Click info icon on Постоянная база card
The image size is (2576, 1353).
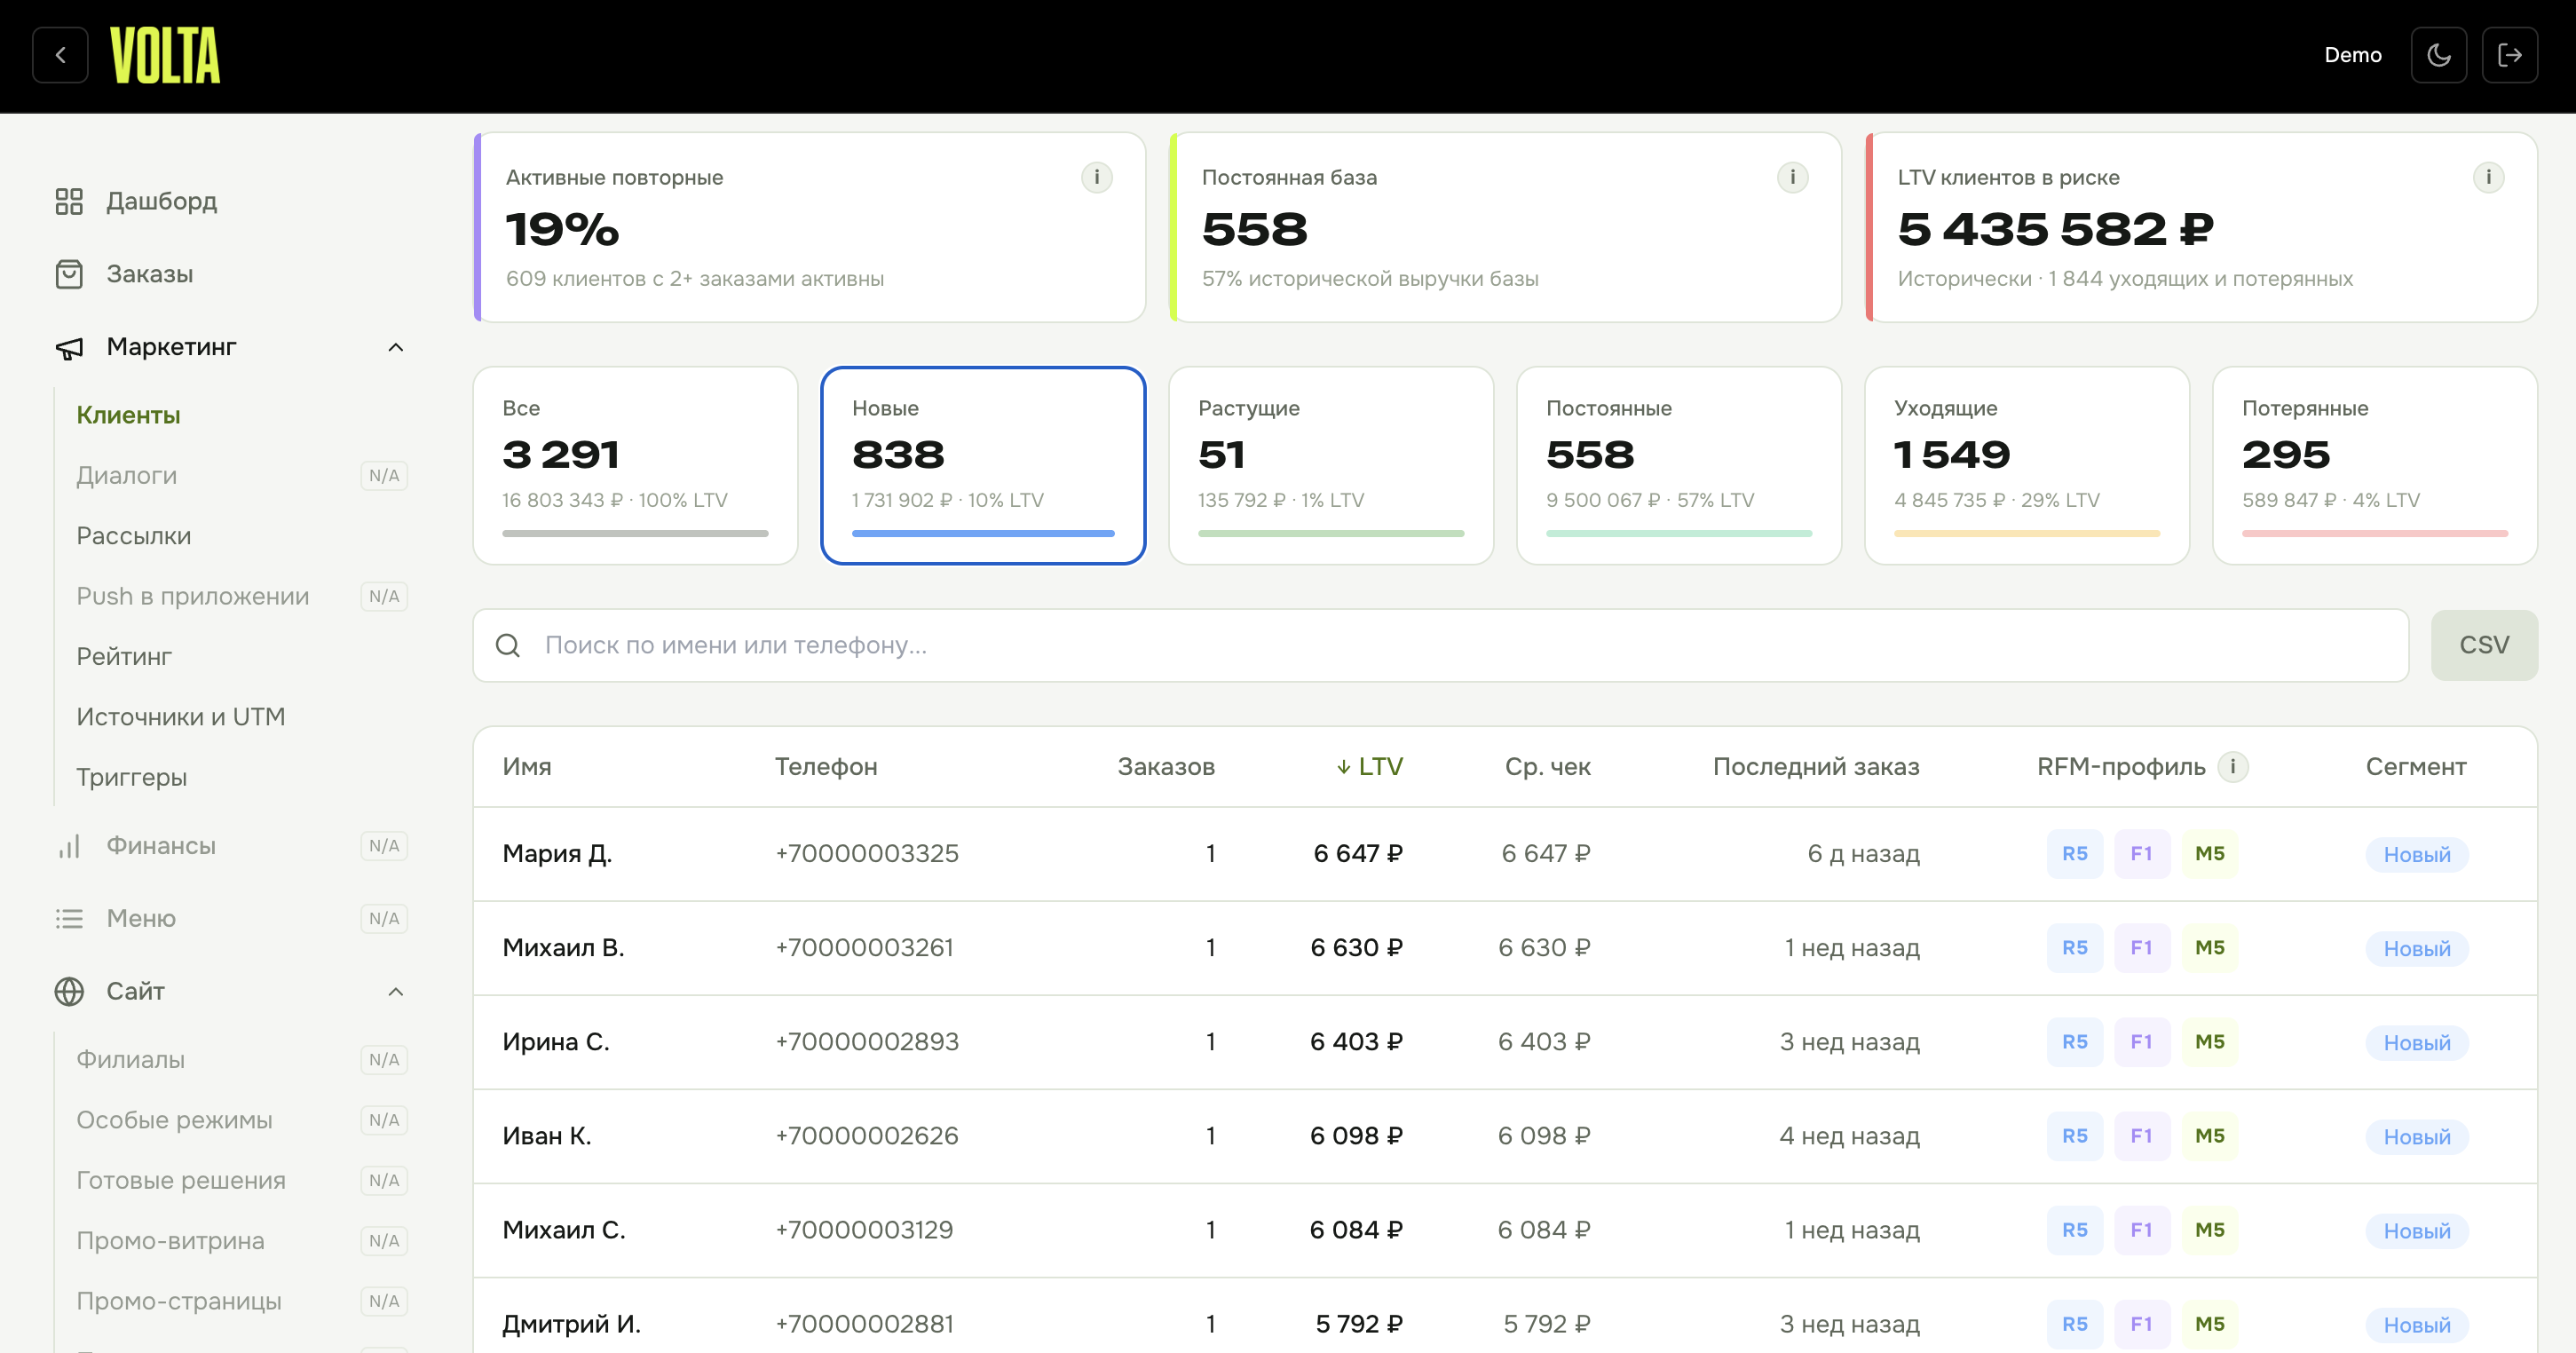pos(1793,178)
